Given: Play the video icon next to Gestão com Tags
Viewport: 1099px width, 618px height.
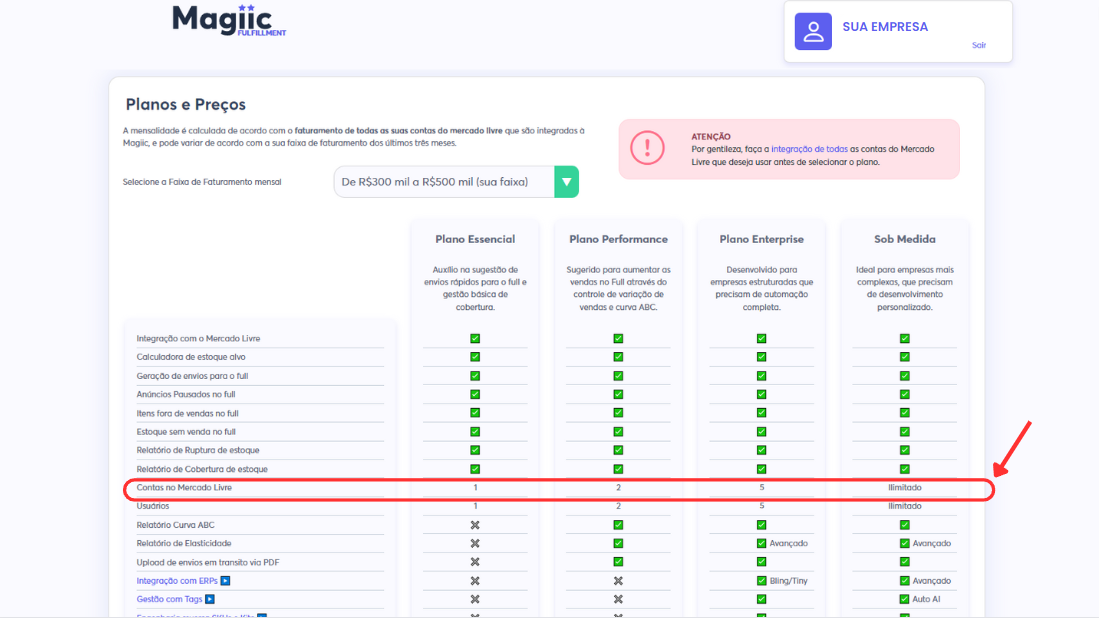Looking at the screenshot, I should click(x=210, y=599).
